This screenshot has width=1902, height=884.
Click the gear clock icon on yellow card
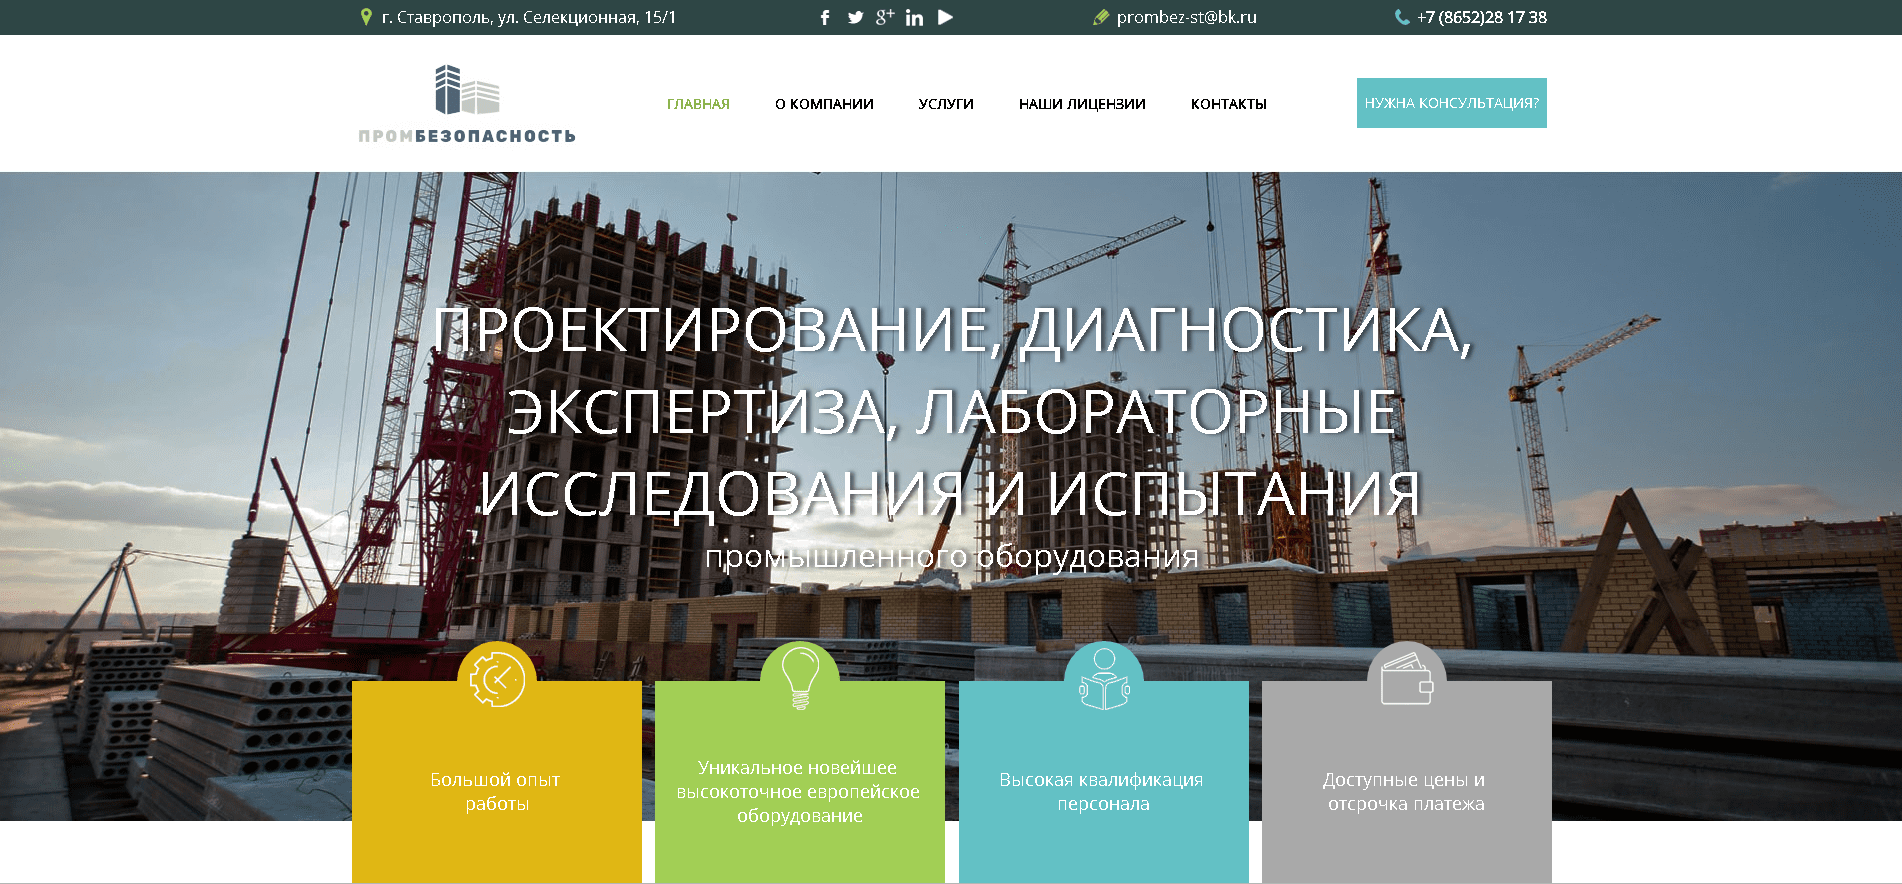(497, 679)
